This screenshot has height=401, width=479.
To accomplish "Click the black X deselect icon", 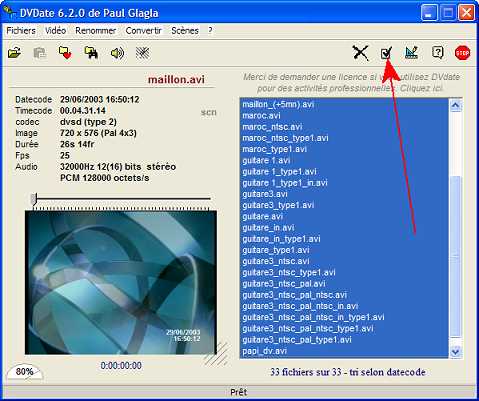I will click(360, 53).
